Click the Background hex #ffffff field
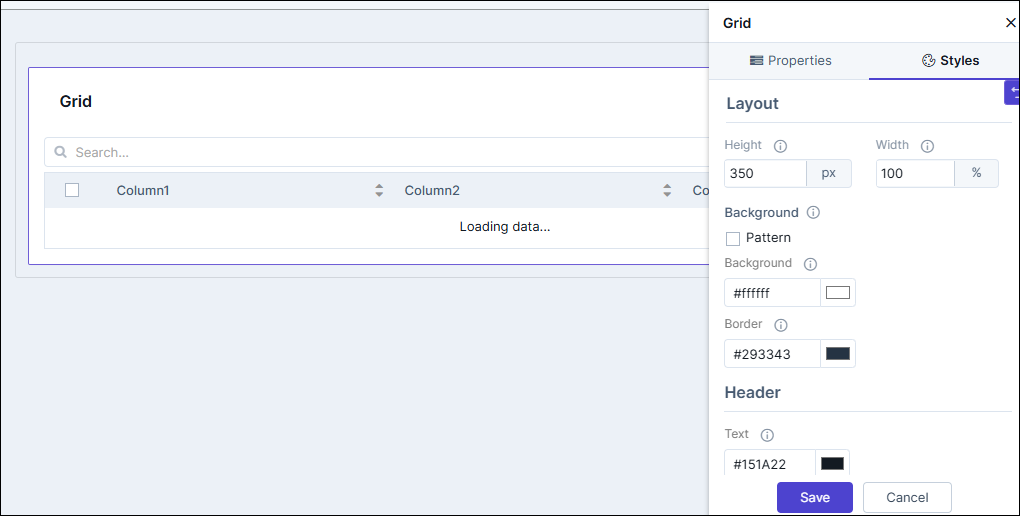 pyautogui.click(x=772, y=293)
